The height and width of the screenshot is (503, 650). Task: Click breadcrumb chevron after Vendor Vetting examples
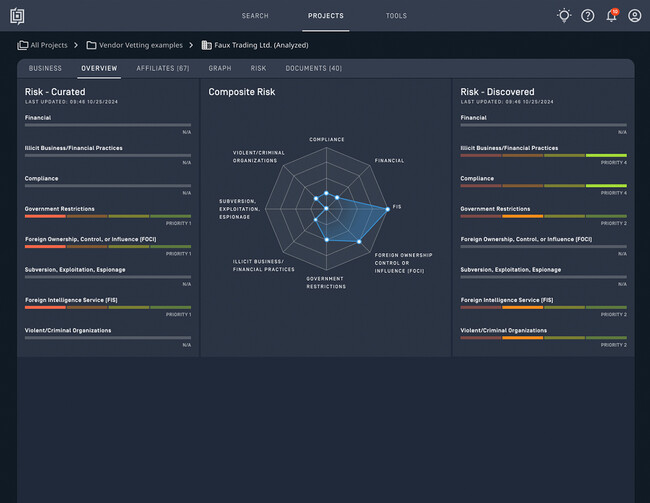[x=191, y=45]
